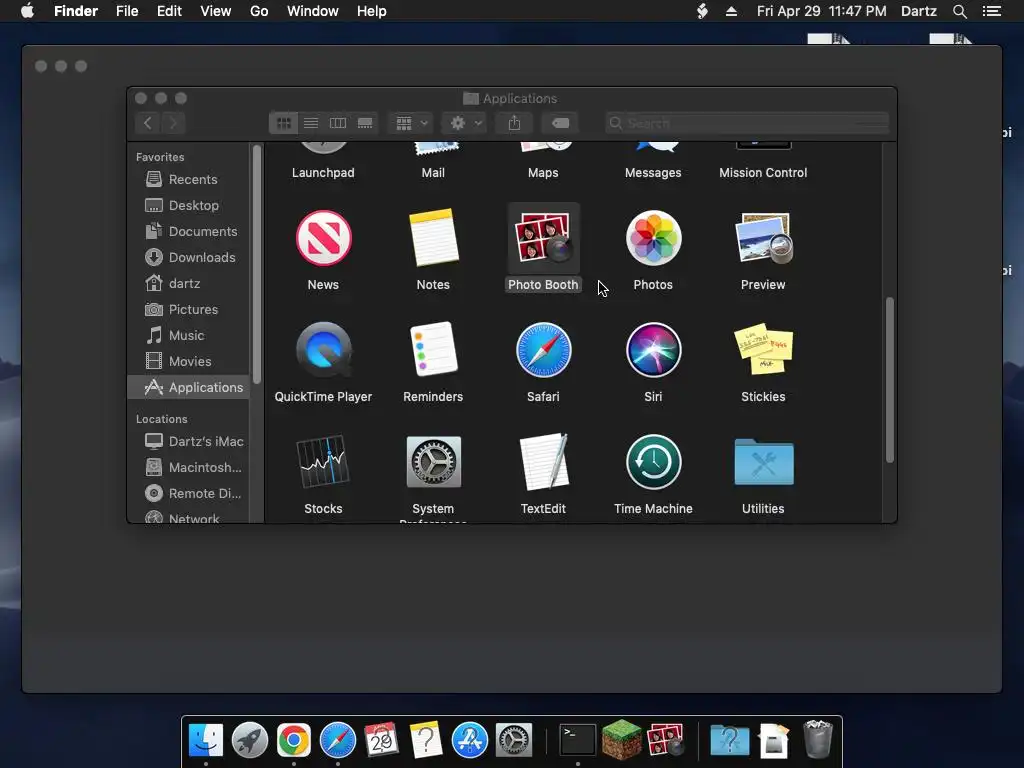Switch to icon view in Finder toolbar
This screenshot has width=1024, height=768.
point(283,123)
